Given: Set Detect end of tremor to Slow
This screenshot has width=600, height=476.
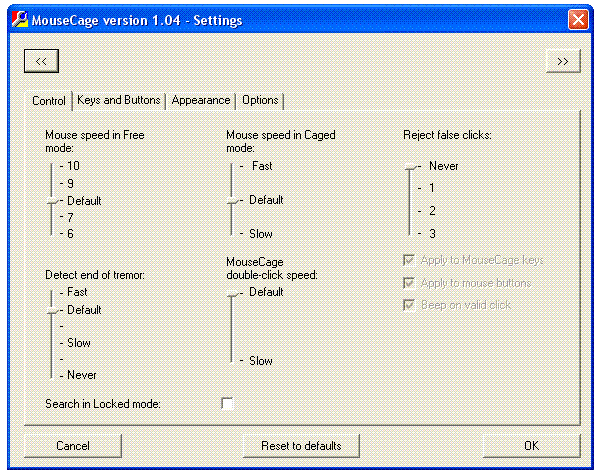Looking at the screenshot, I should click(79, 342).
